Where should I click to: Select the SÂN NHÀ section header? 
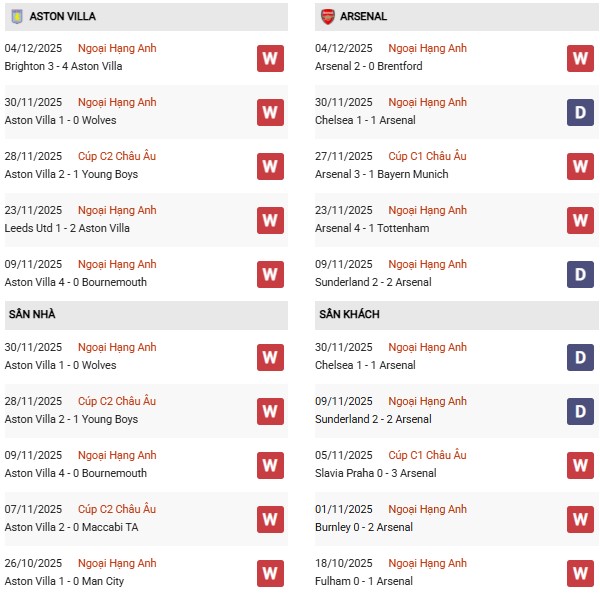coord(32,314)
